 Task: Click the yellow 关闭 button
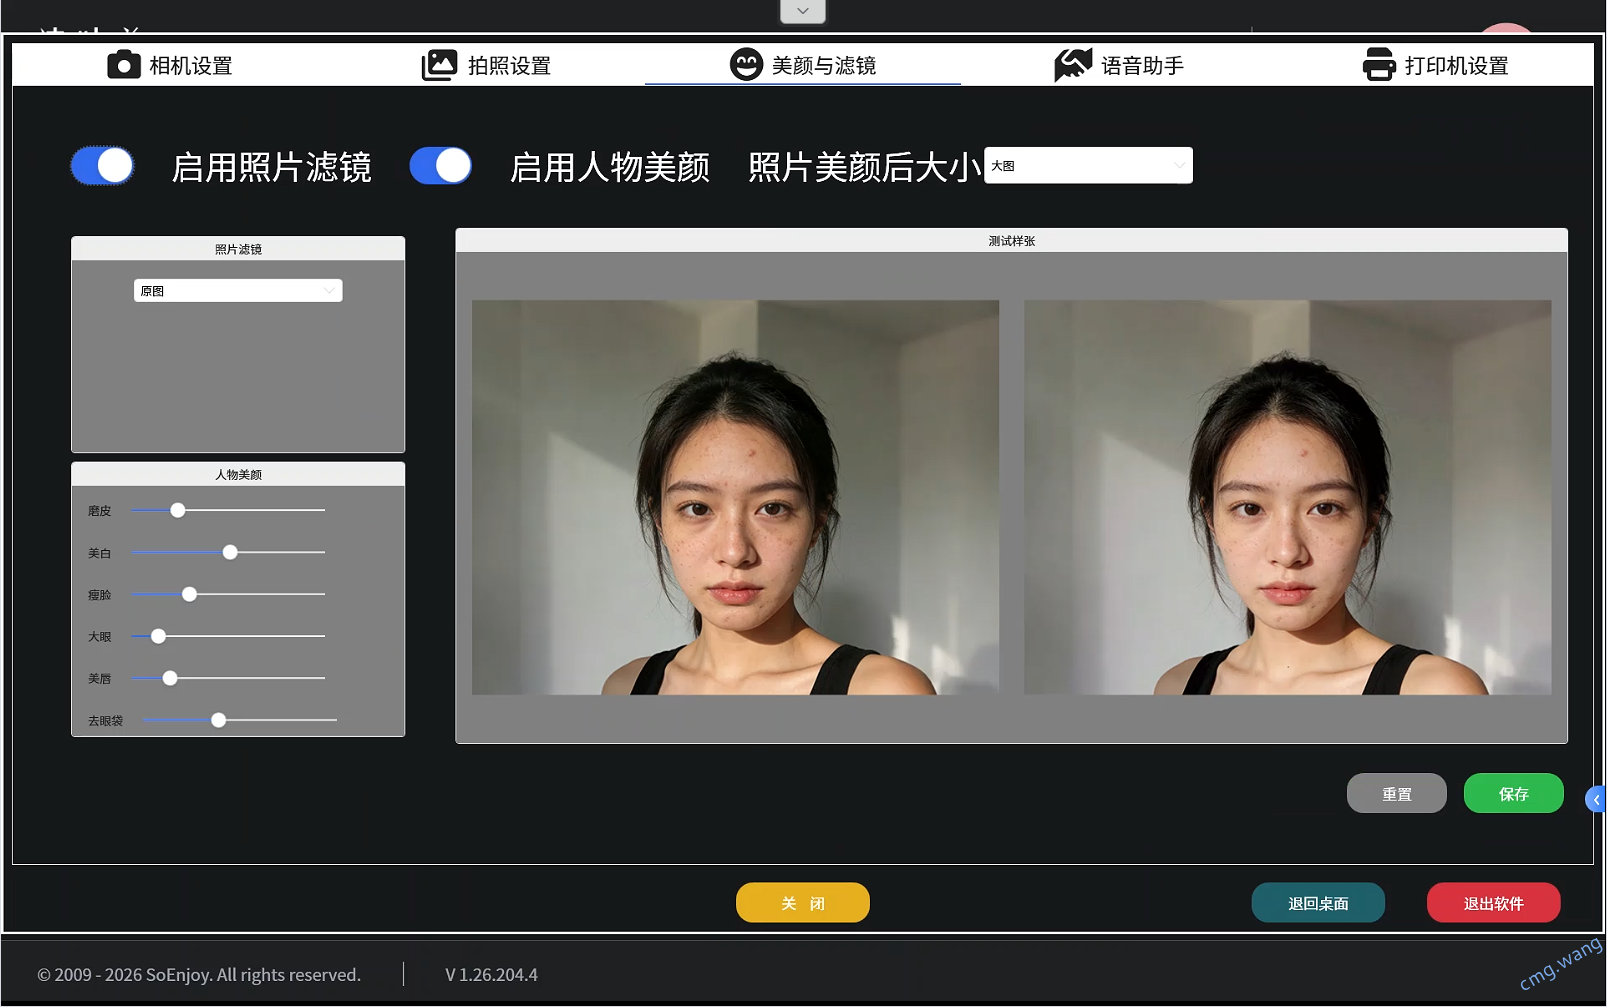pos(802,903)
